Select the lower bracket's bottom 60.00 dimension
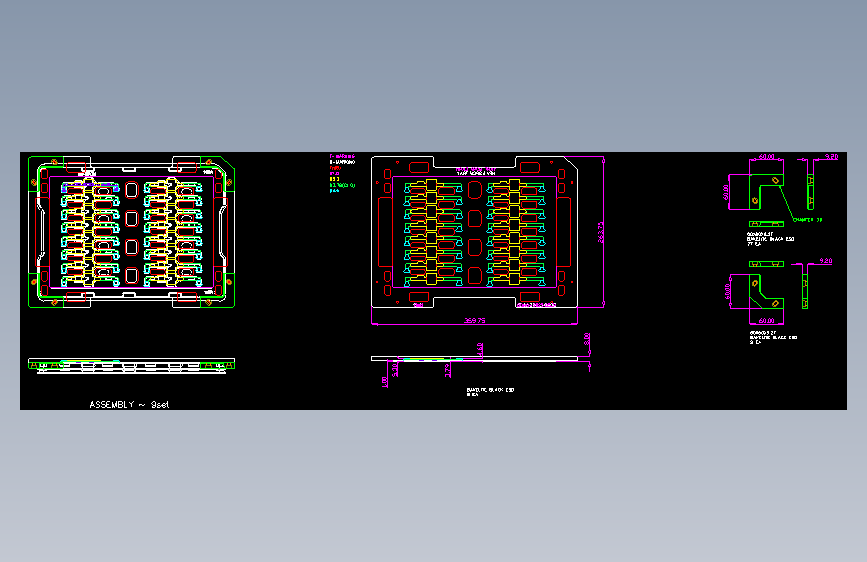 point(766,320)
